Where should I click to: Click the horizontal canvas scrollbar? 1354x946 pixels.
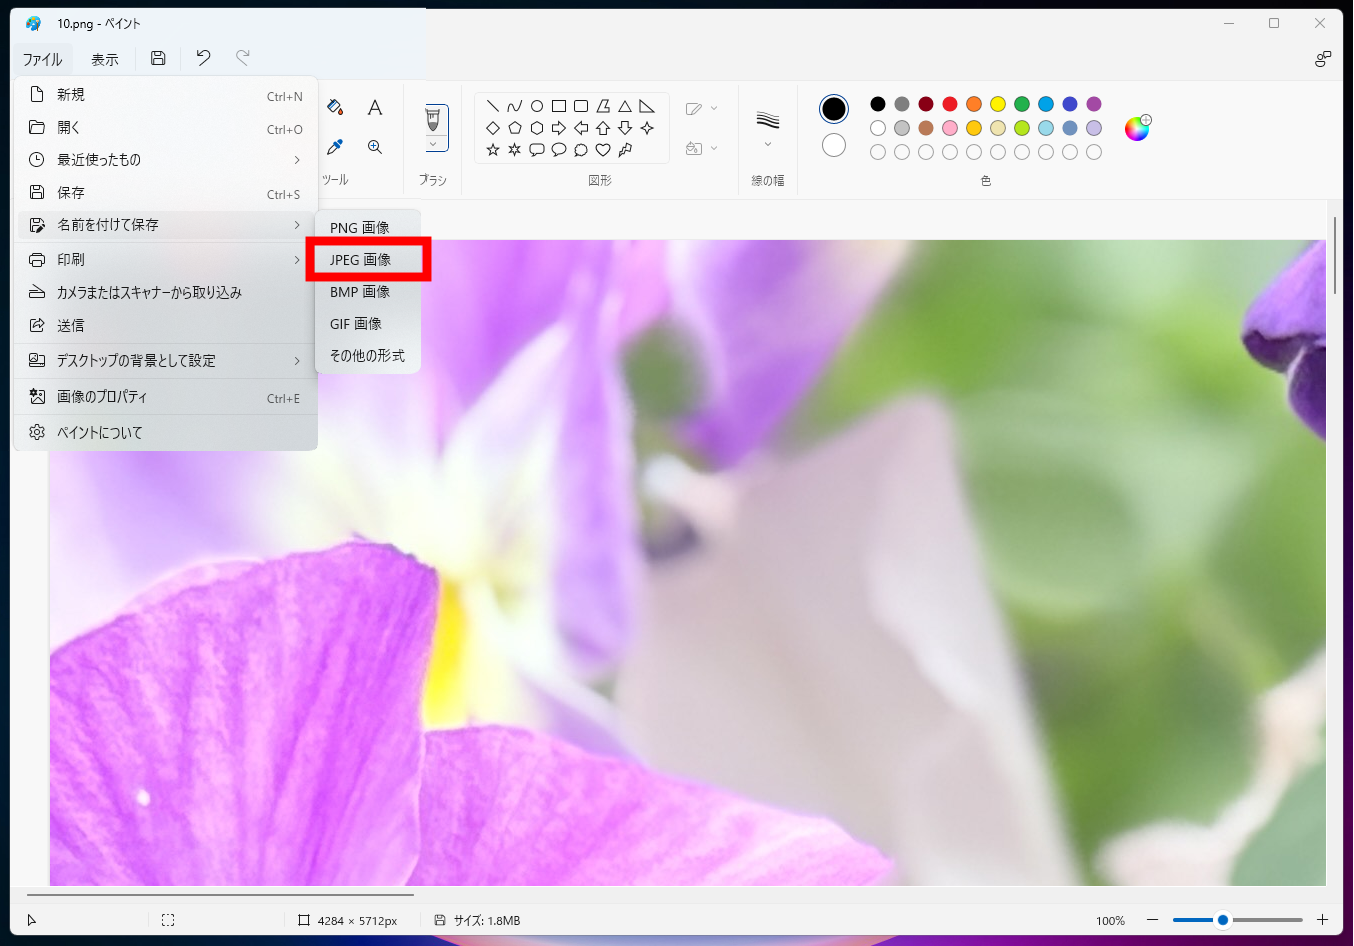coord(220,896)
